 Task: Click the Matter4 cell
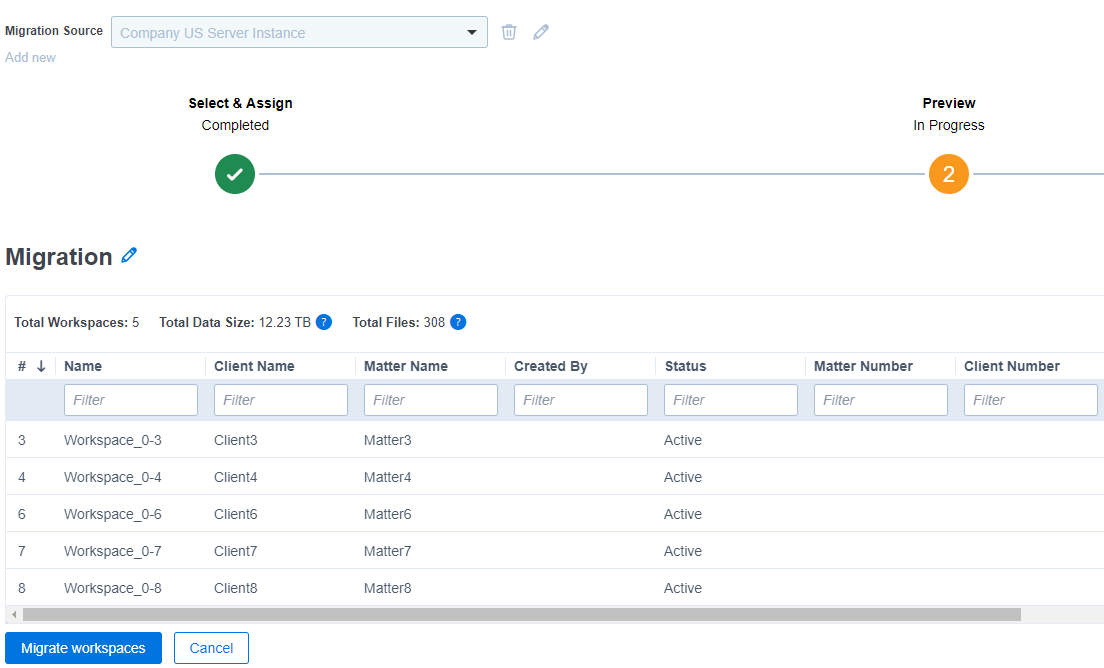coord(387,477)
